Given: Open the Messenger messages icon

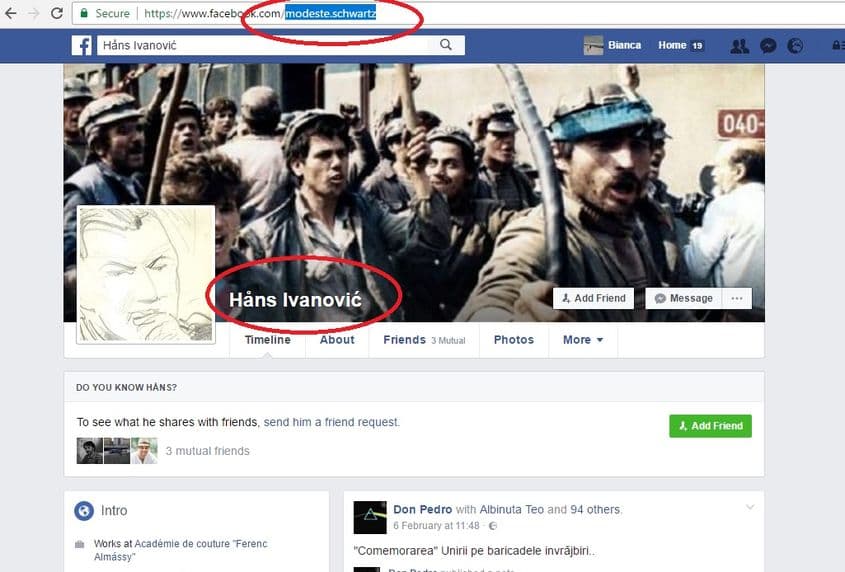Looking at the screenshot, I should [x=768, y=46].
